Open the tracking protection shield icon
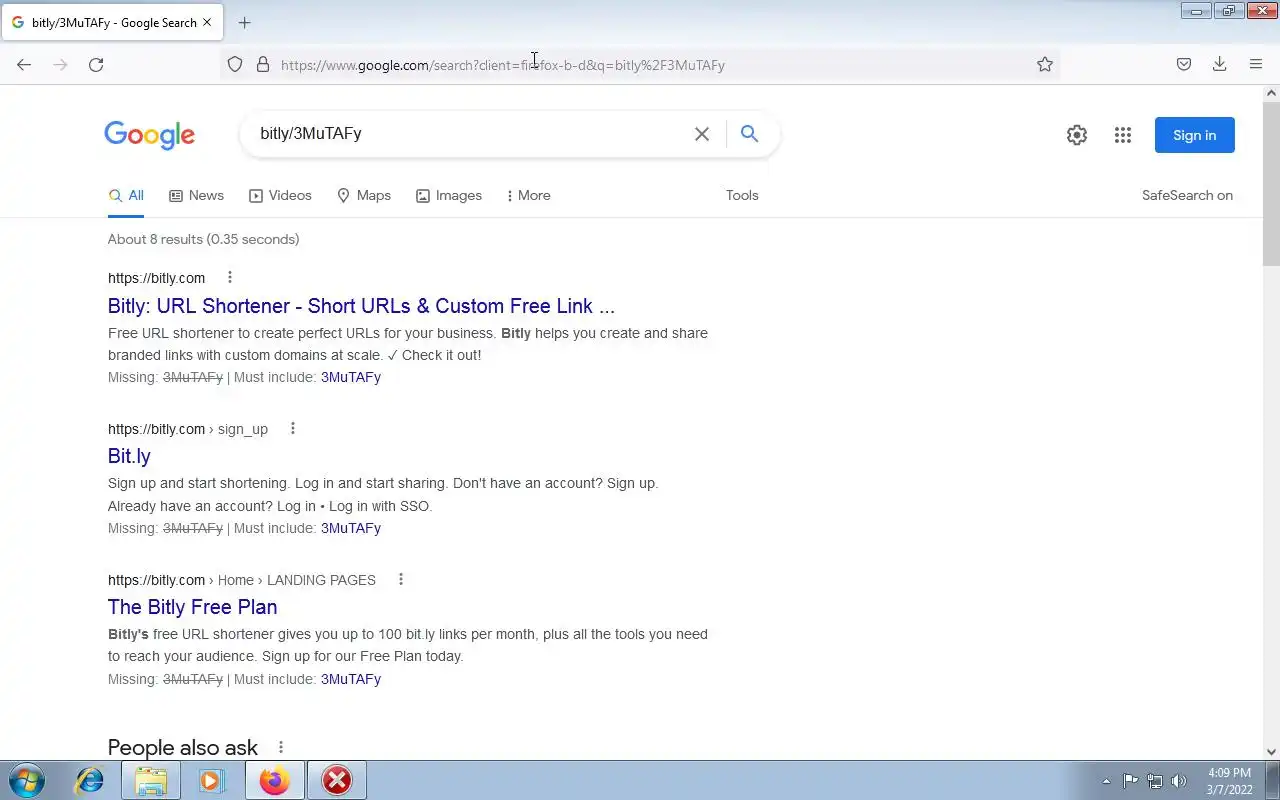1280x800 pixels. pyautogui.click(x=235, y=65)
